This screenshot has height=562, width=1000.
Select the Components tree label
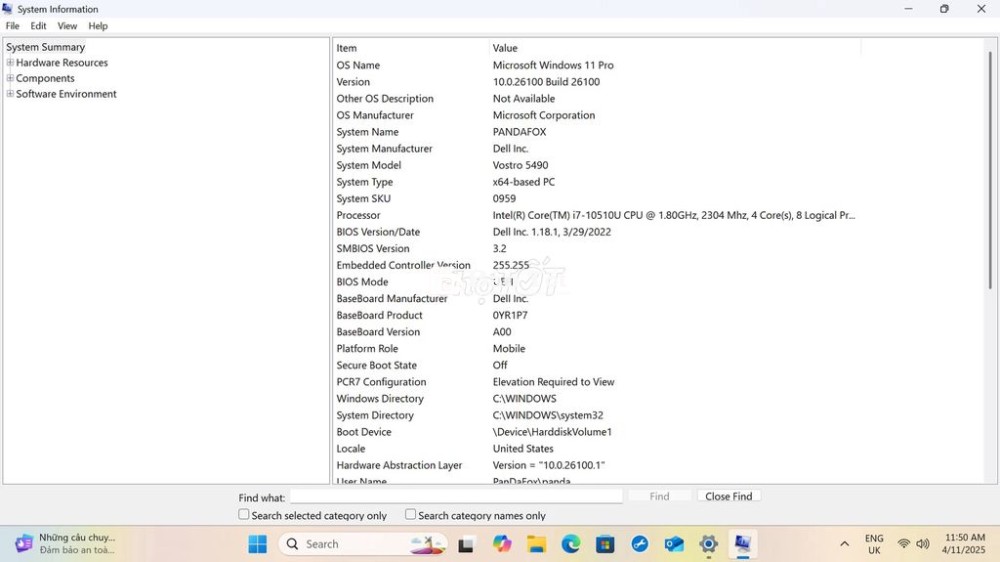click(45, 78)
